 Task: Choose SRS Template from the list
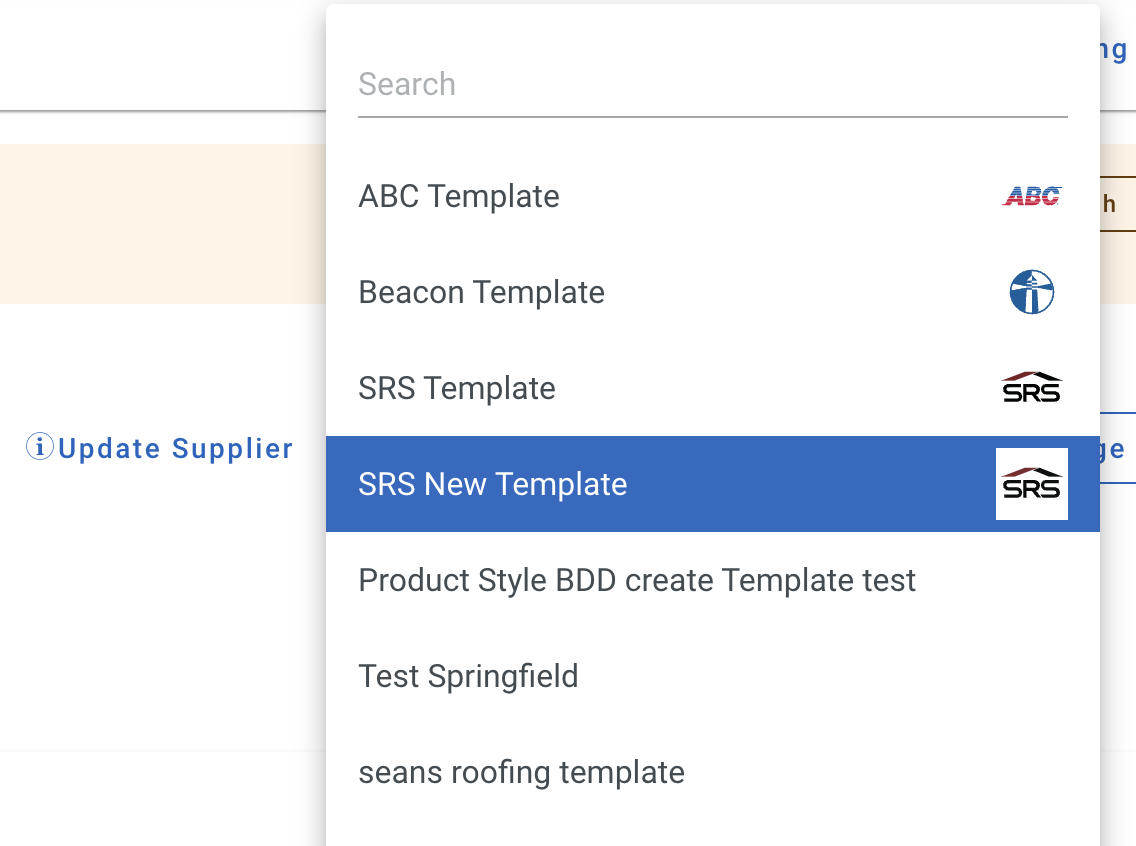457,388
